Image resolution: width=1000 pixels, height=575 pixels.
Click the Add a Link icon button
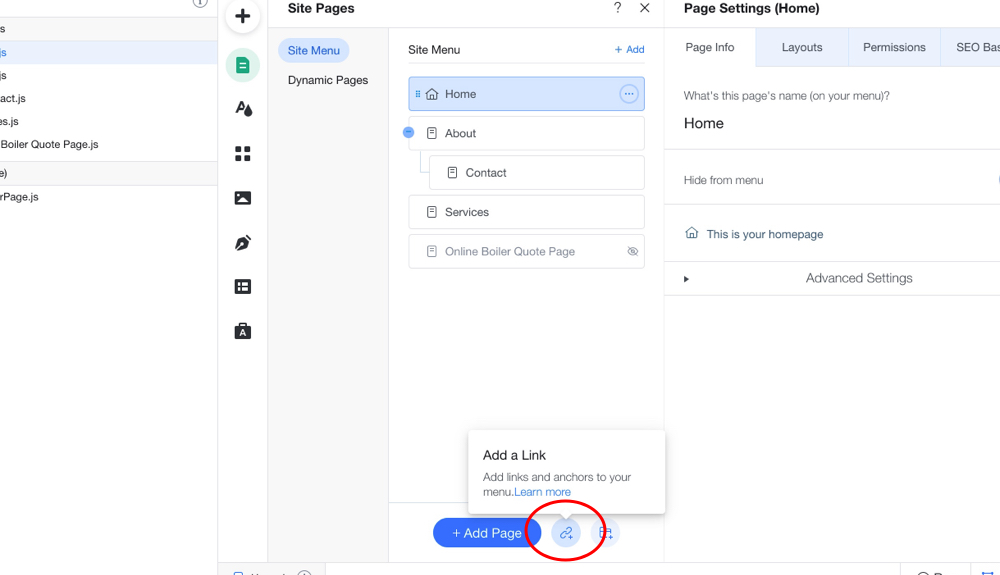[566, 533]
